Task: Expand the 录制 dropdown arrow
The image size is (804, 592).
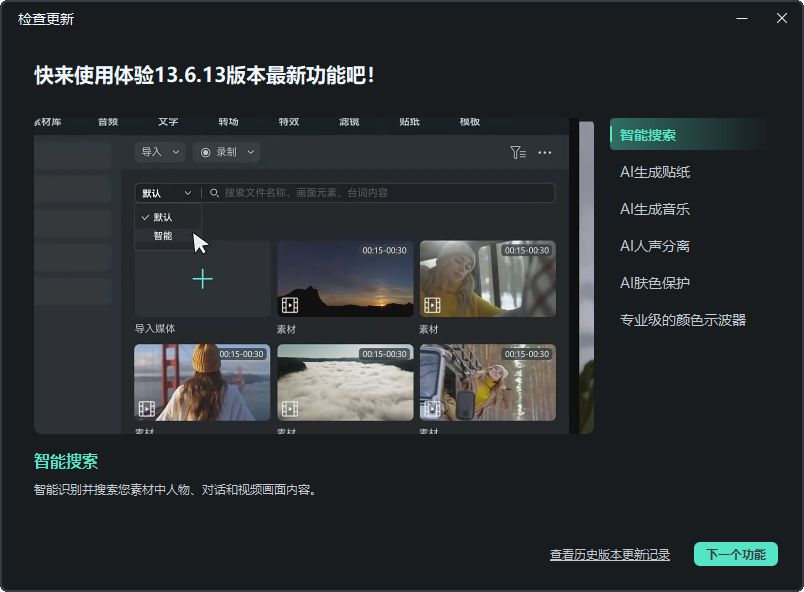Action: coord(251,152)
